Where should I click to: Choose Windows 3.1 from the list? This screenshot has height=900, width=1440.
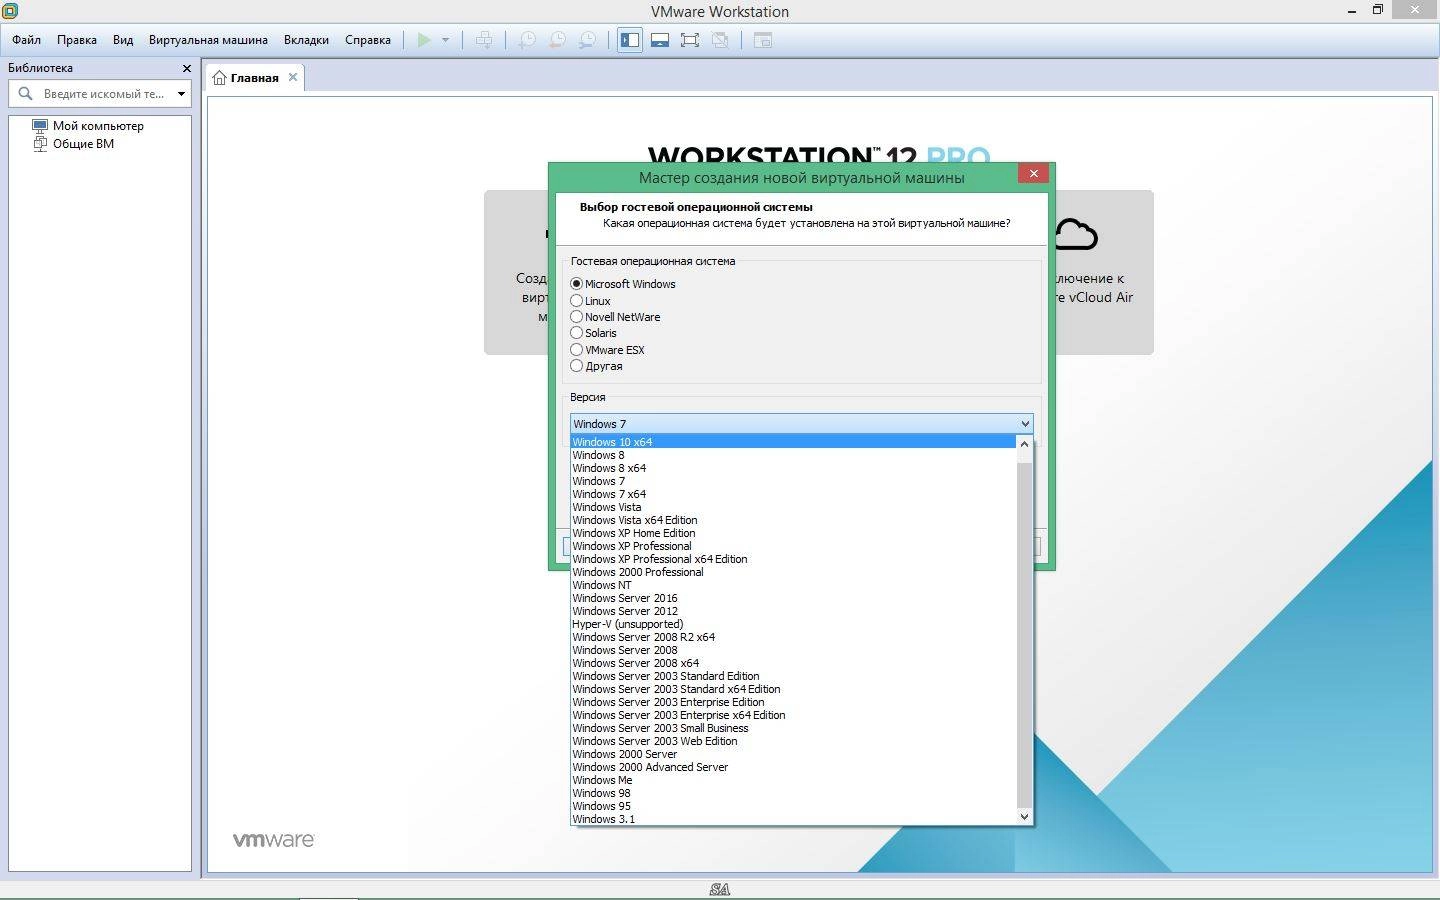(x=793, y=819)
